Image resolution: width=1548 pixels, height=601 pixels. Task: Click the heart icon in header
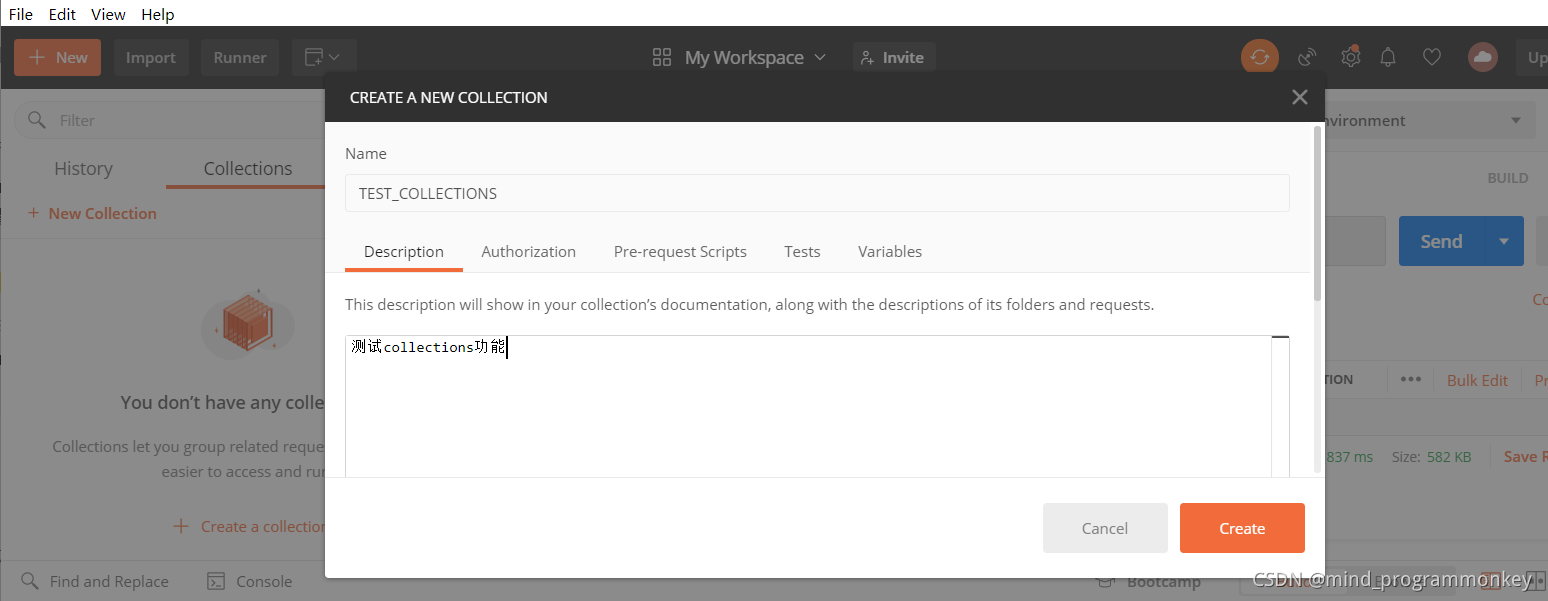[x=1432, y=58]
